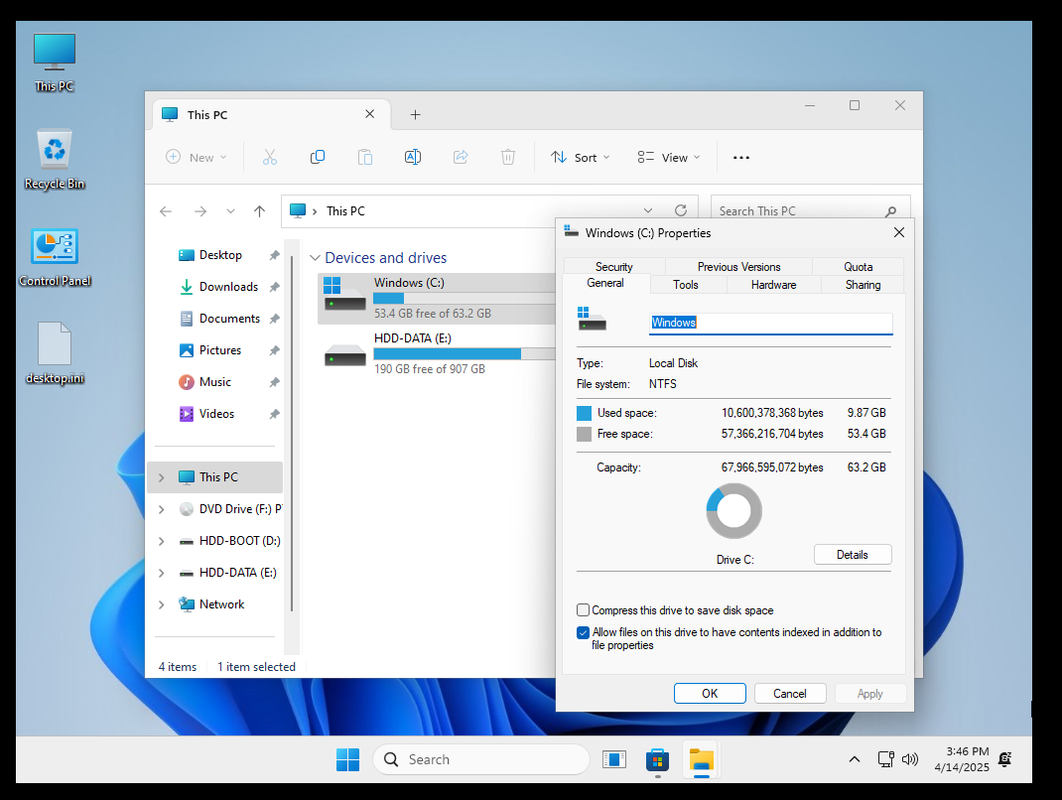The height and width of the screenshot is (800, 1062).
Task: Click the Rename icon in toolbar
Action: point(412,157)
